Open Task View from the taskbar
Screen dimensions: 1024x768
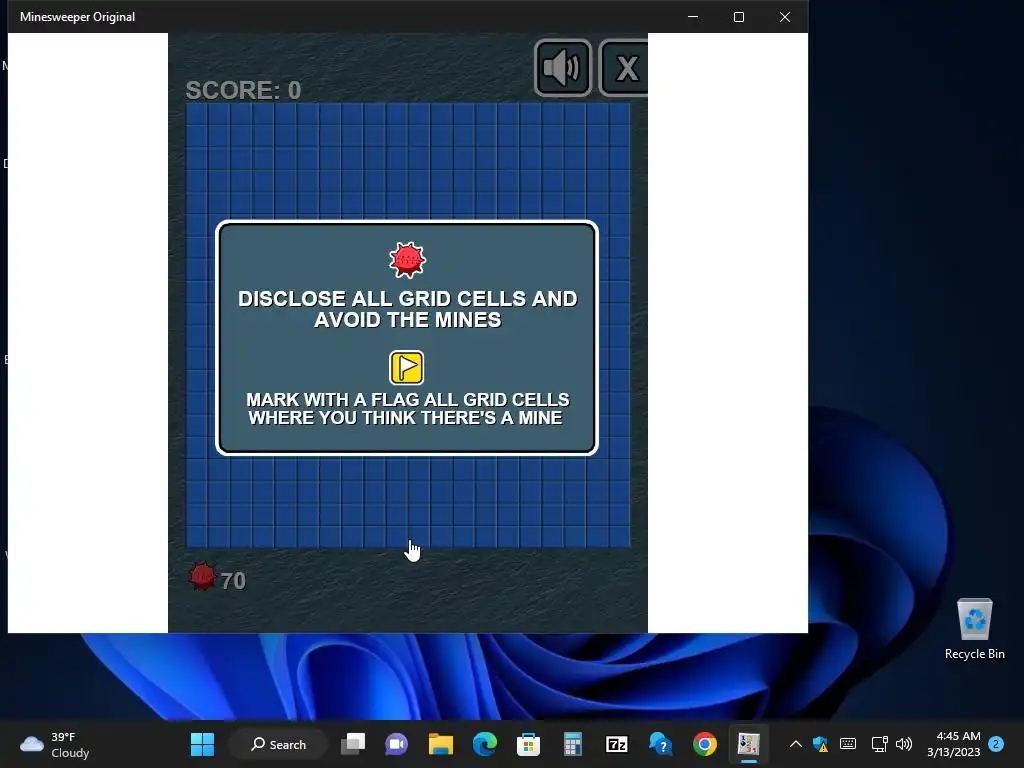point(353,744)
